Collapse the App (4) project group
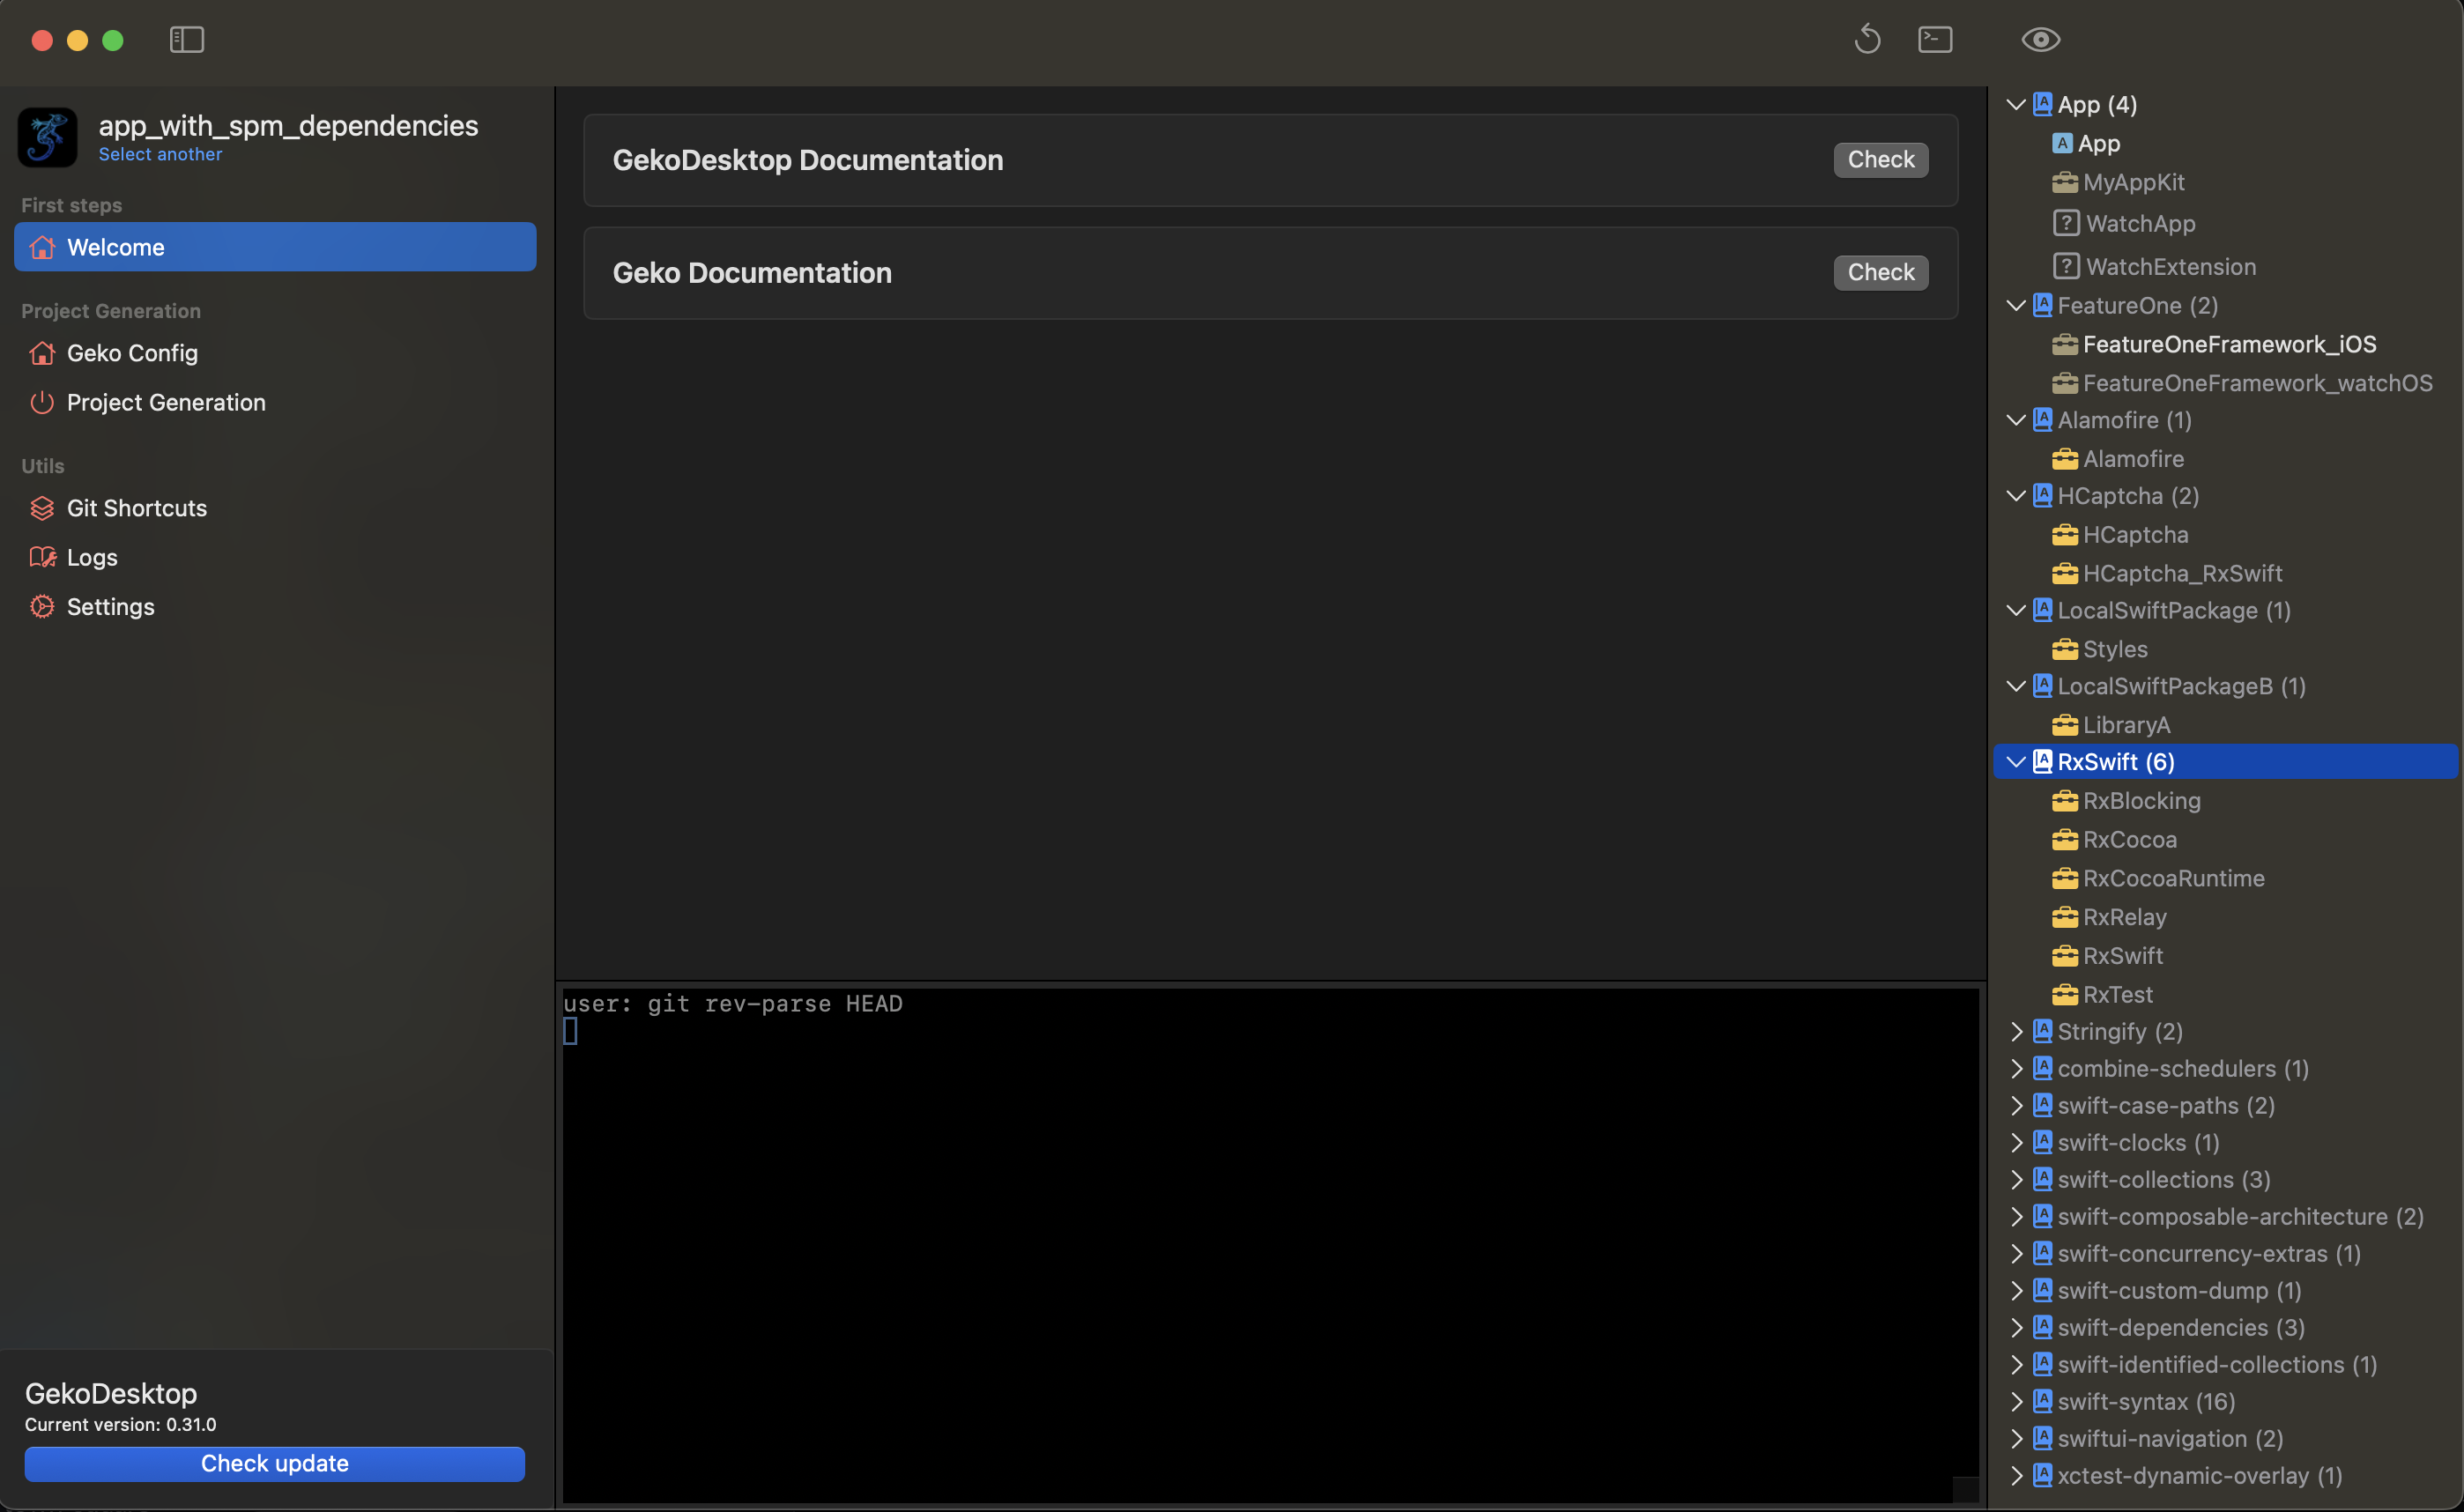 (x=2016, y=105)
